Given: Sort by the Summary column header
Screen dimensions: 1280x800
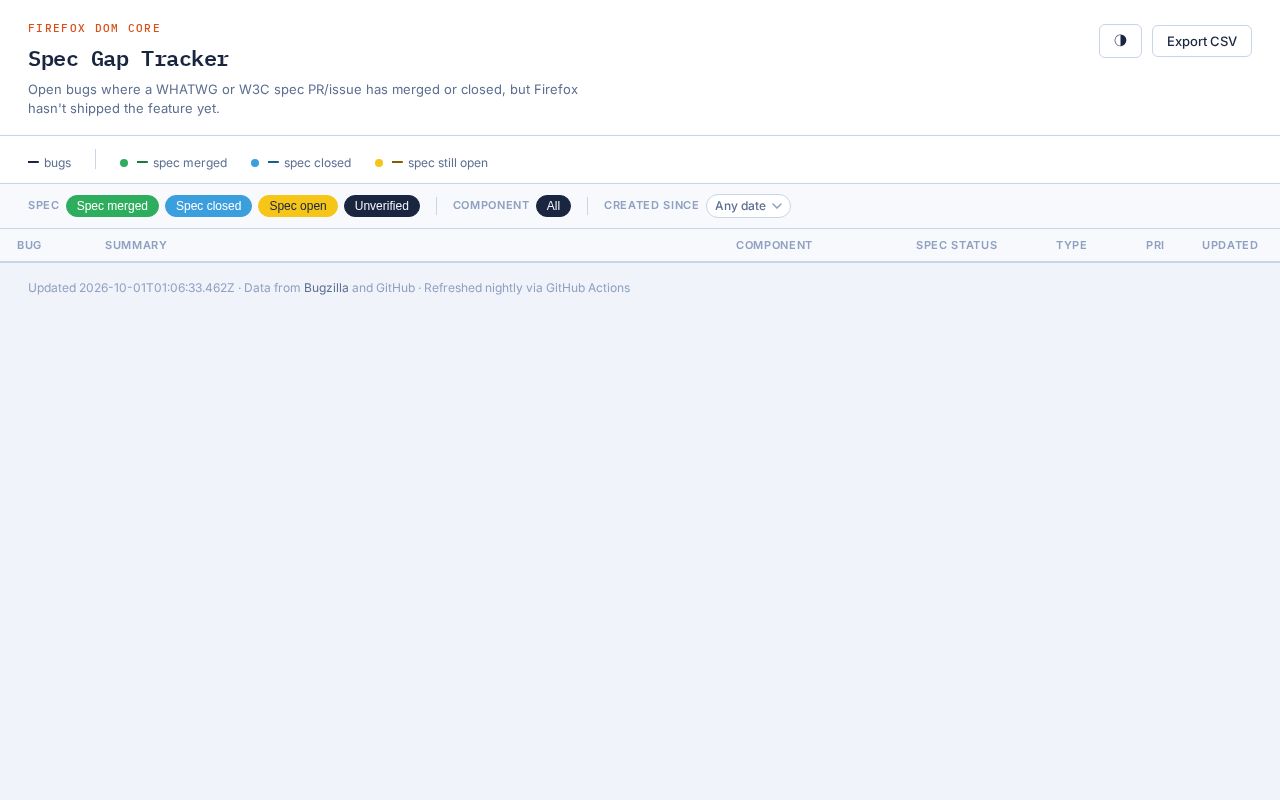Looking at the screenshot, I should point(136,245).
